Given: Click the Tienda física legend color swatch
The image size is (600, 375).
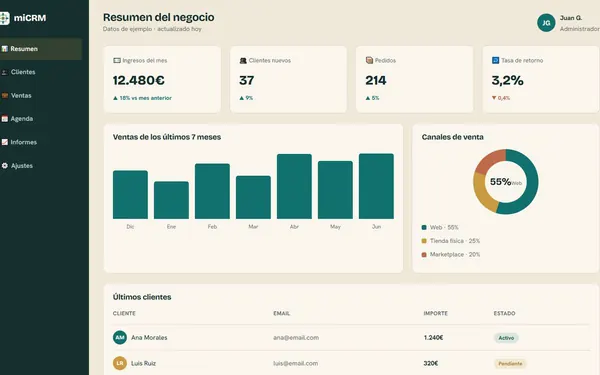Looking at the screenshot, I should click(x=424, y=241).
